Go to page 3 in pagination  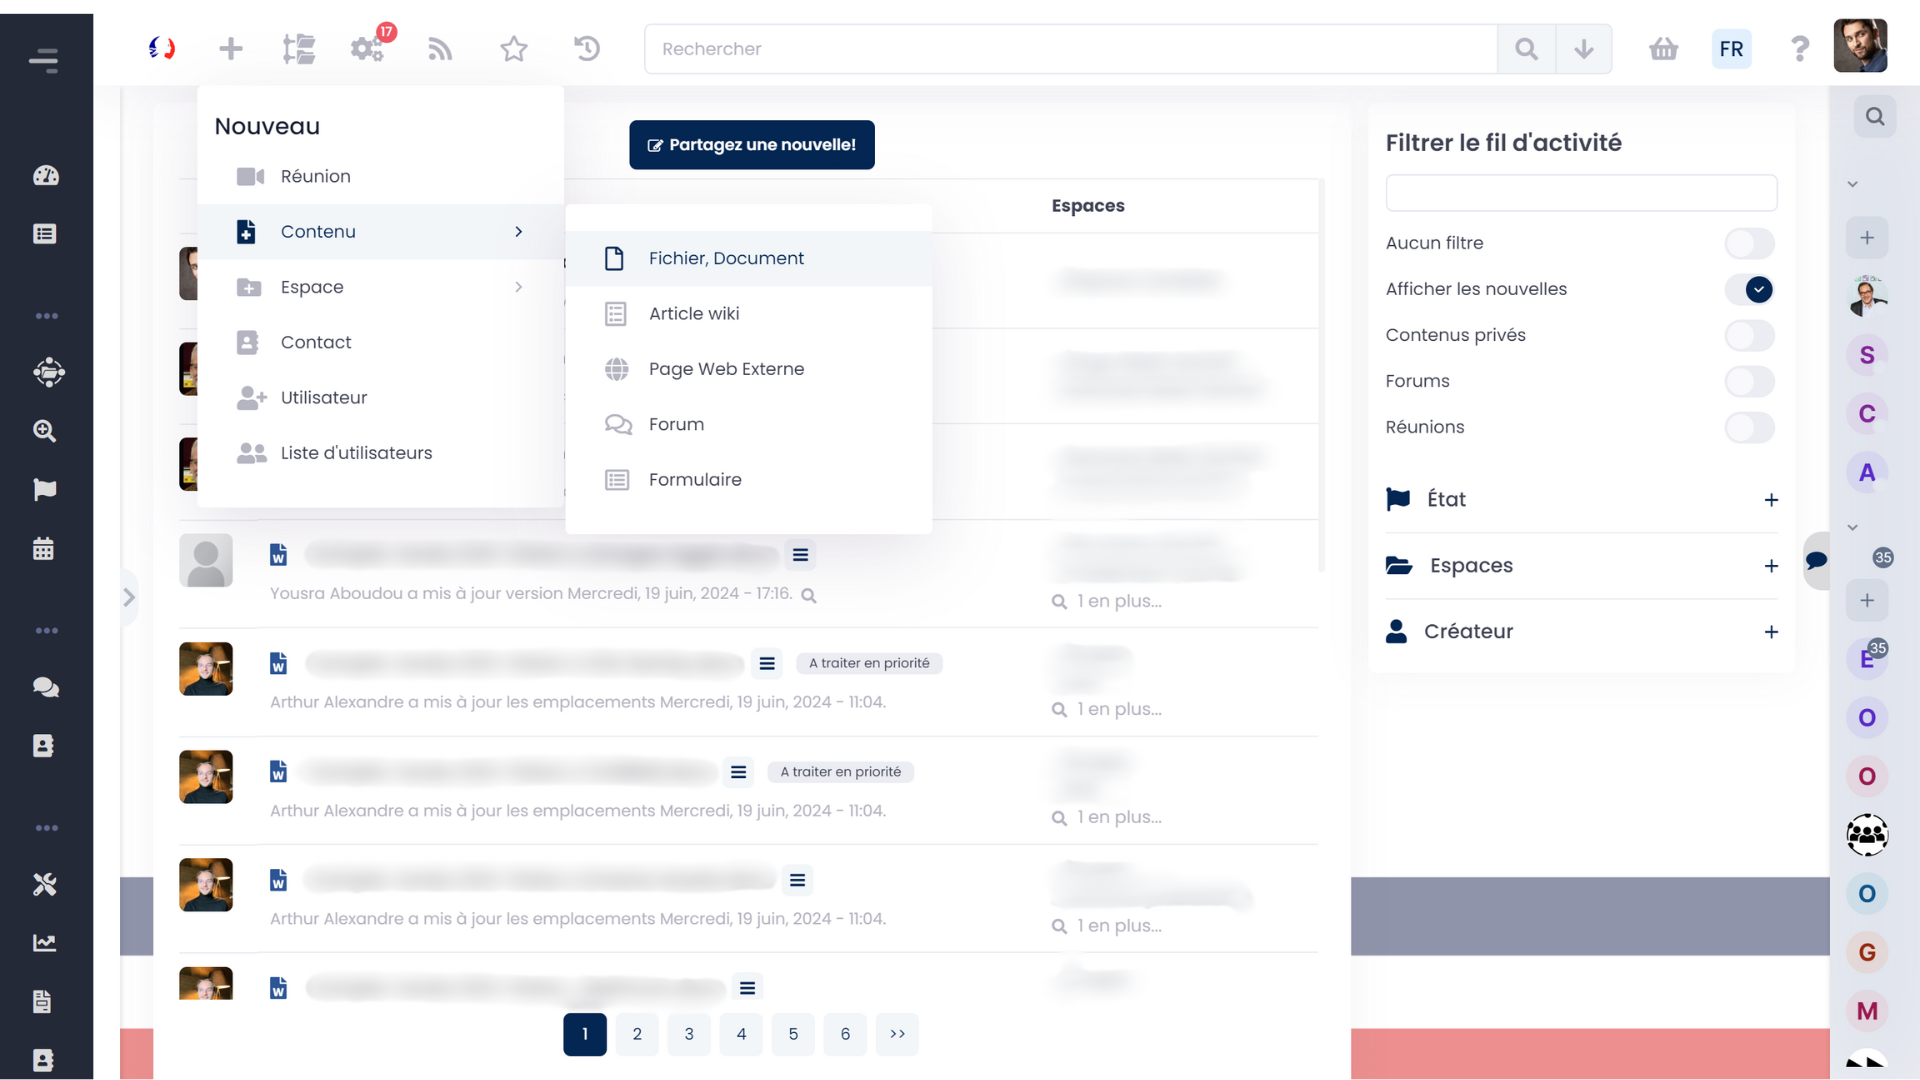tap(689, 1034)
